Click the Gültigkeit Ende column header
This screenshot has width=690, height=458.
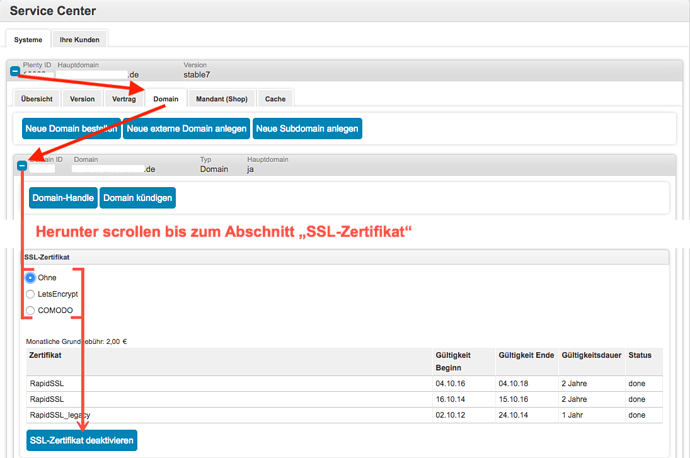pos(527,362)
